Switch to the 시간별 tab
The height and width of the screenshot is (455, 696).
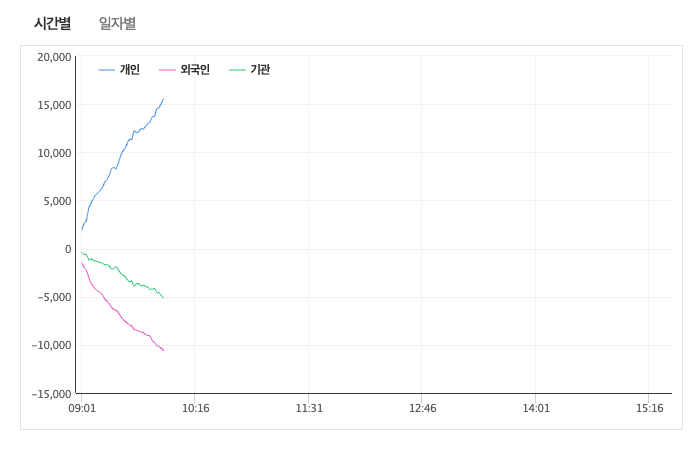(52, 23)
